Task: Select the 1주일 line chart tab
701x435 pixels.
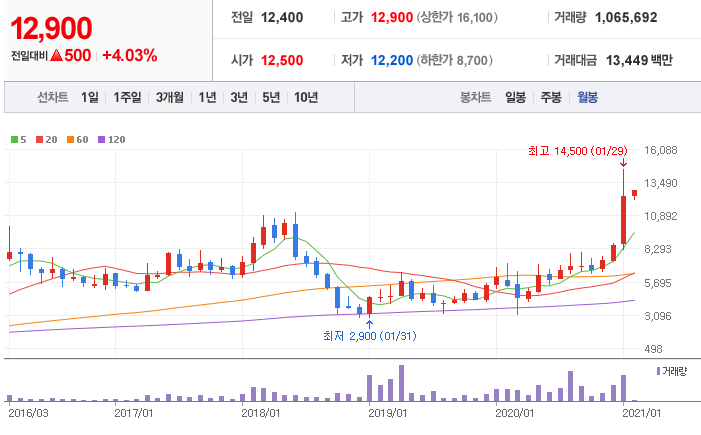Action: pyautogui.click(x=127, y=97)
